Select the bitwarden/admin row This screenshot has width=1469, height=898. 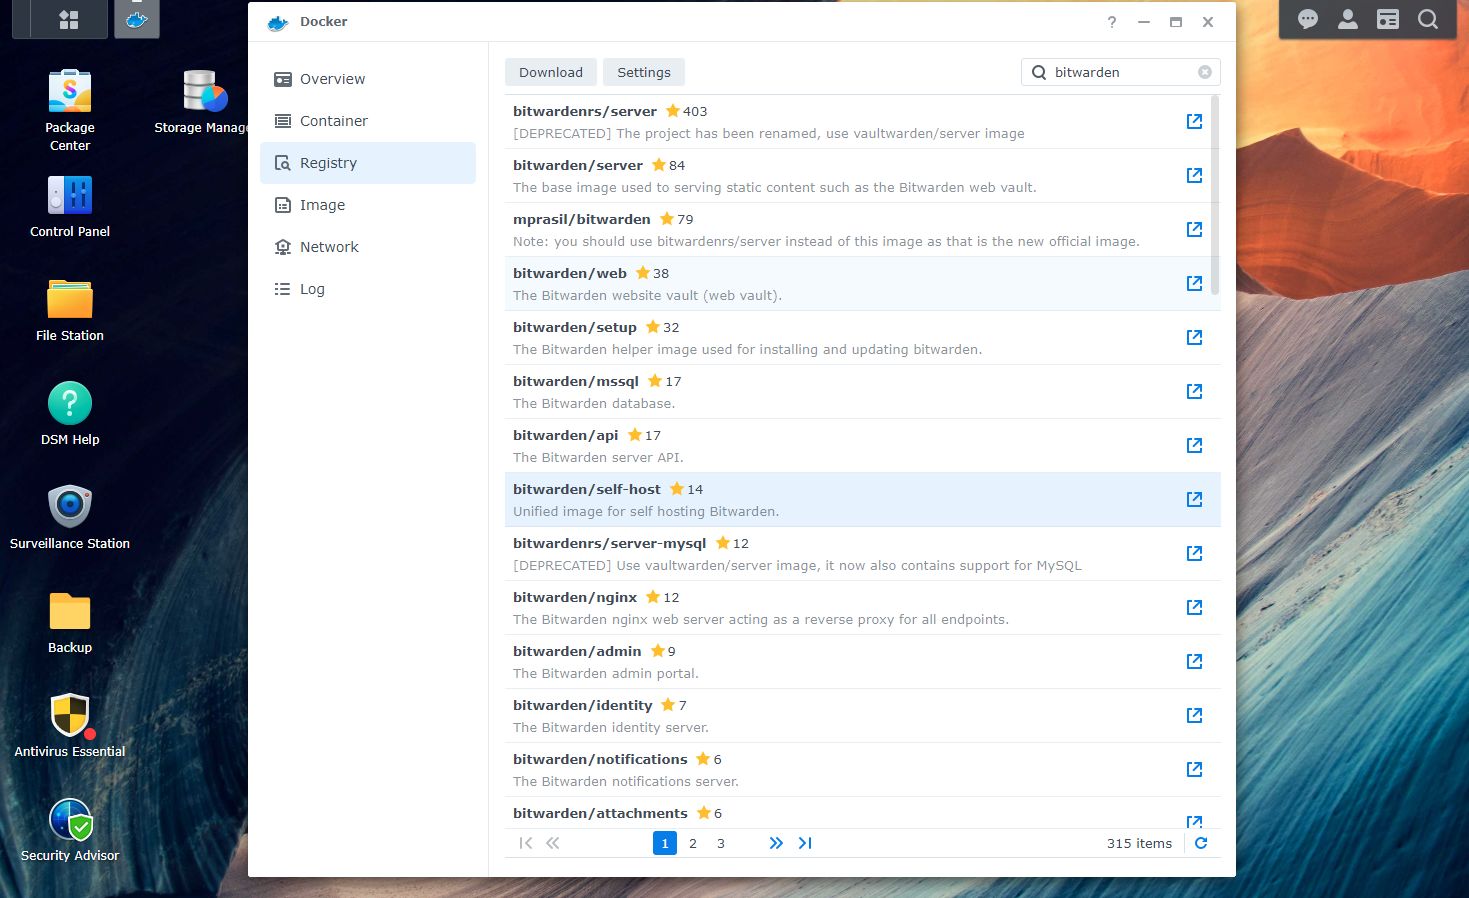click(x=863, y=662)
